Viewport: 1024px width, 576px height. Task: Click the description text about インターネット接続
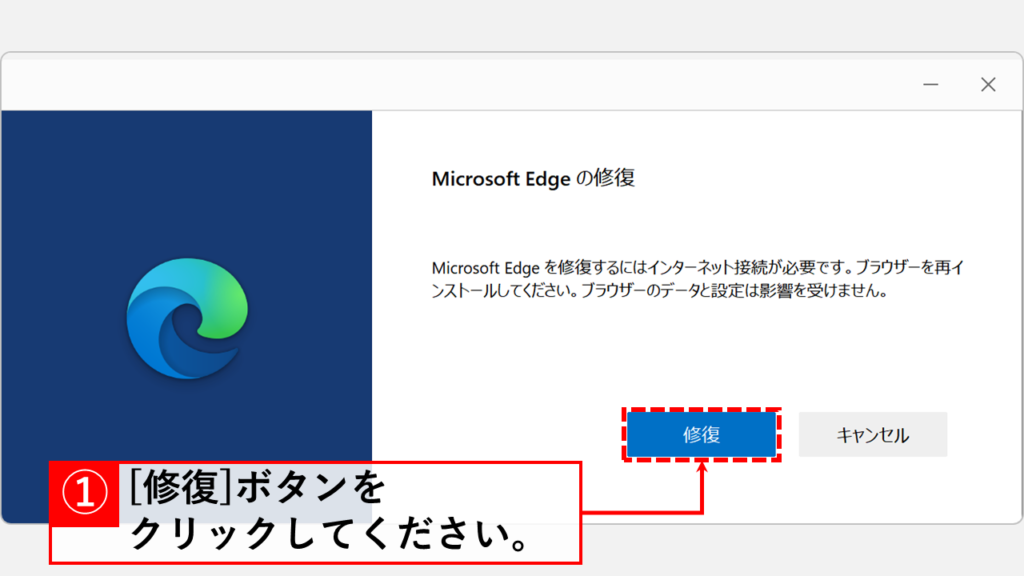pos(697,279)
